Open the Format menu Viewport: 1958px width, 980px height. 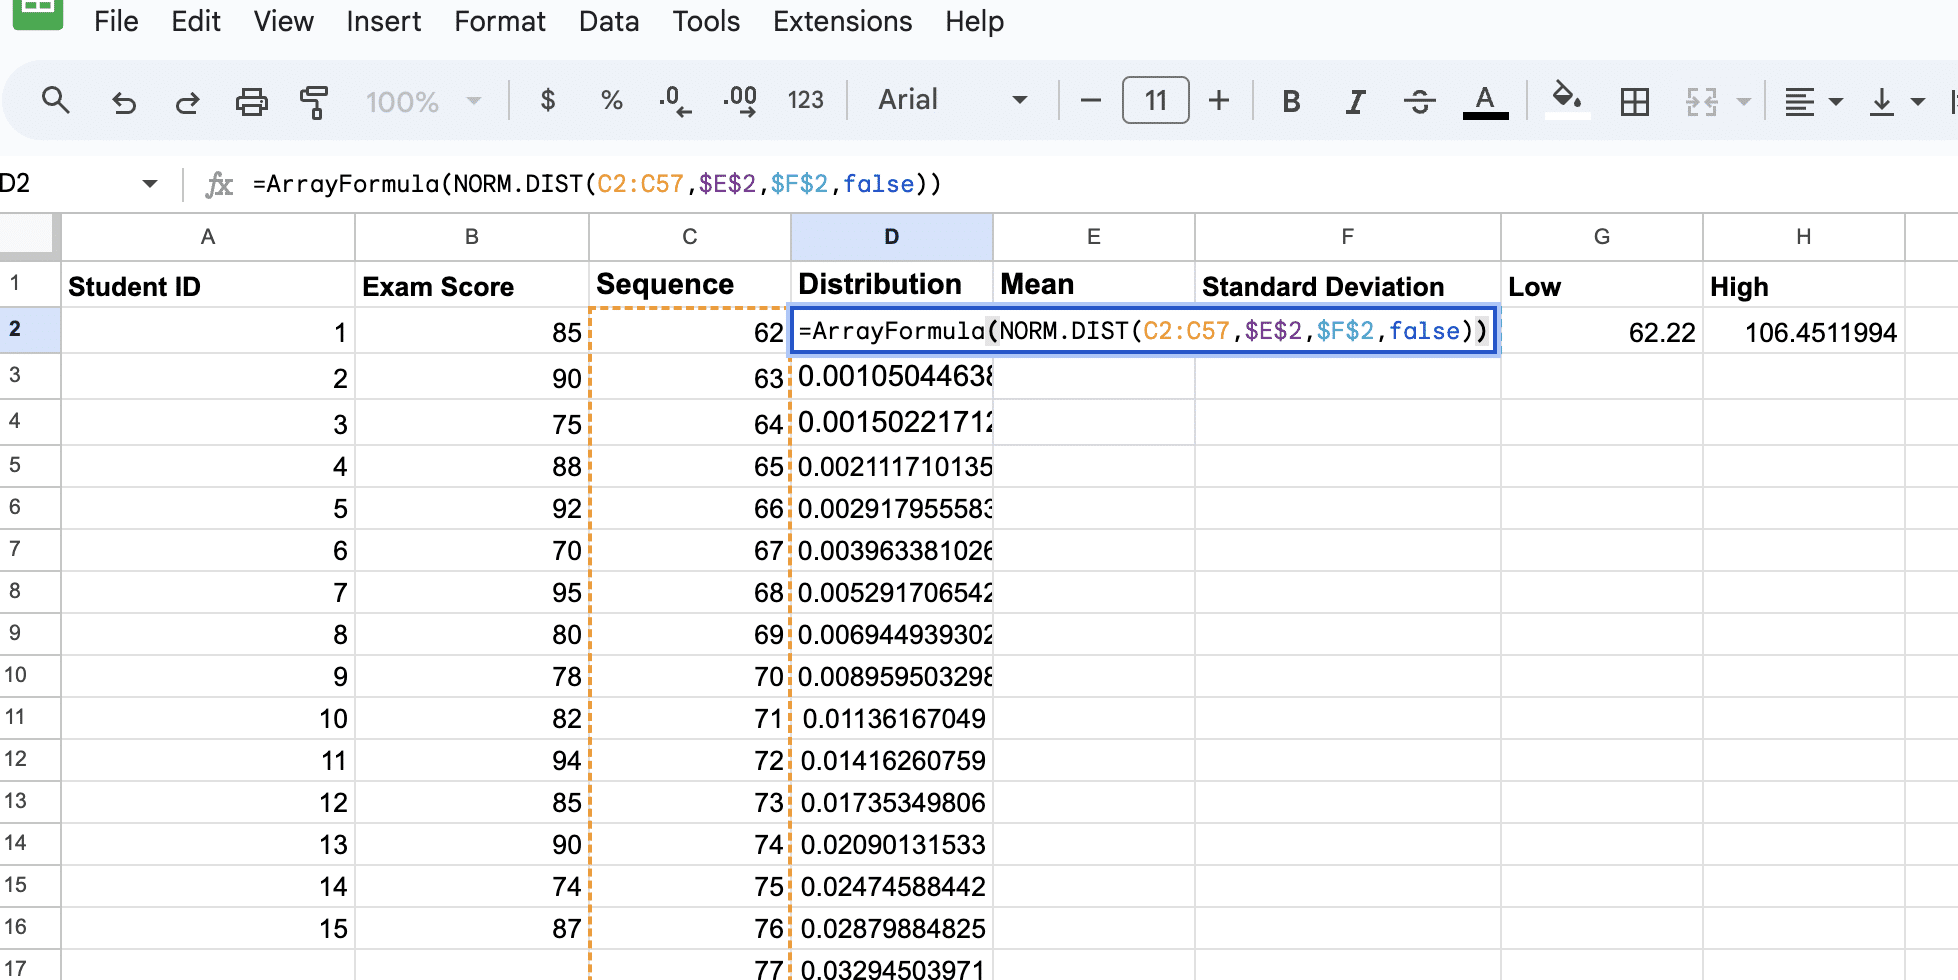(x=499, y=21)
